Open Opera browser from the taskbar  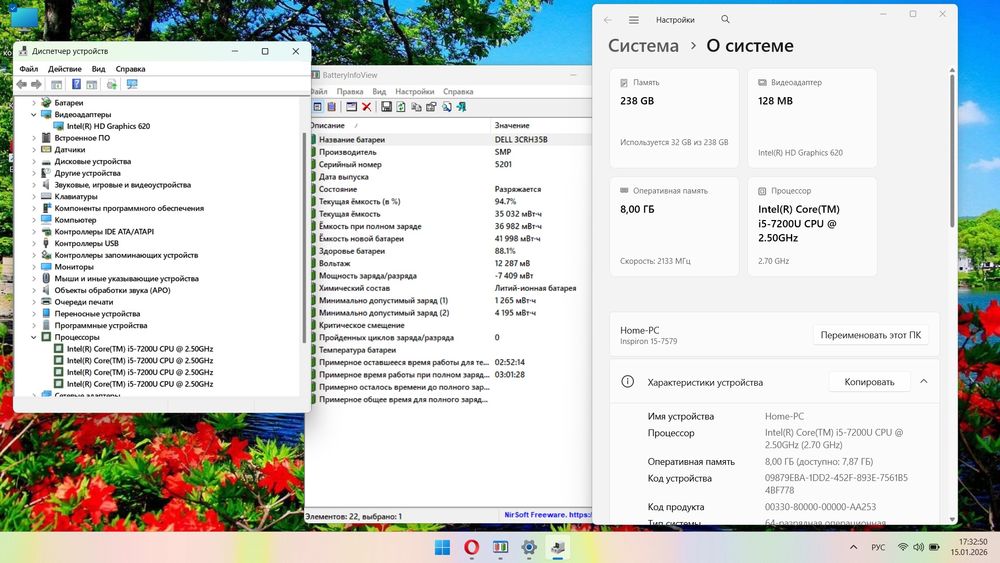pyautogui.click(x=471, y=547)
